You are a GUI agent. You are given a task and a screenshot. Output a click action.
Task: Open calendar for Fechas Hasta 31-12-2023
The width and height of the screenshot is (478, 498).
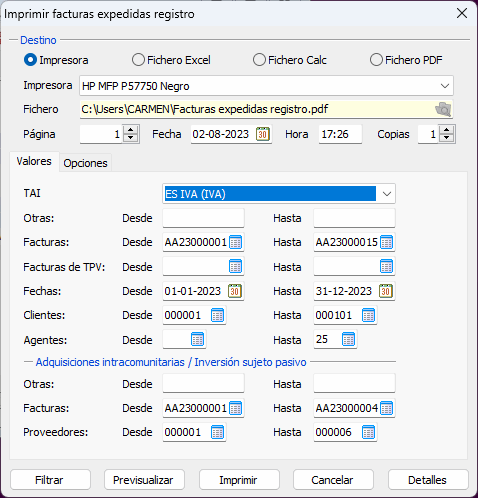coord(386,291)
